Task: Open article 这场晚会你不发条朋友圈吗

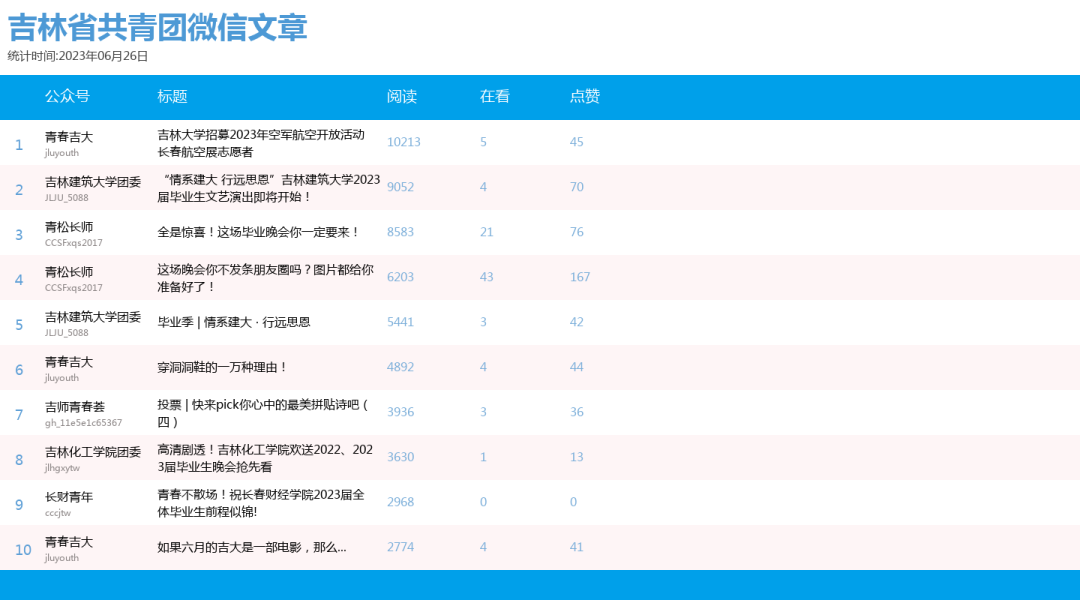Action: 266,278
